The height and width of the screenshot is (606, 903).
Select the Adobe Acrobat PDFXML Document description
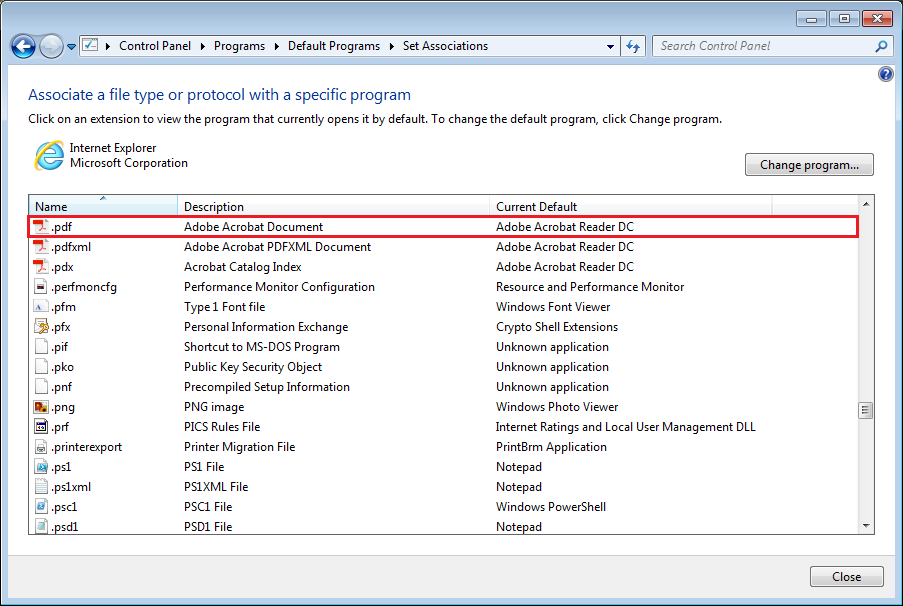click(x=278, y=247)
